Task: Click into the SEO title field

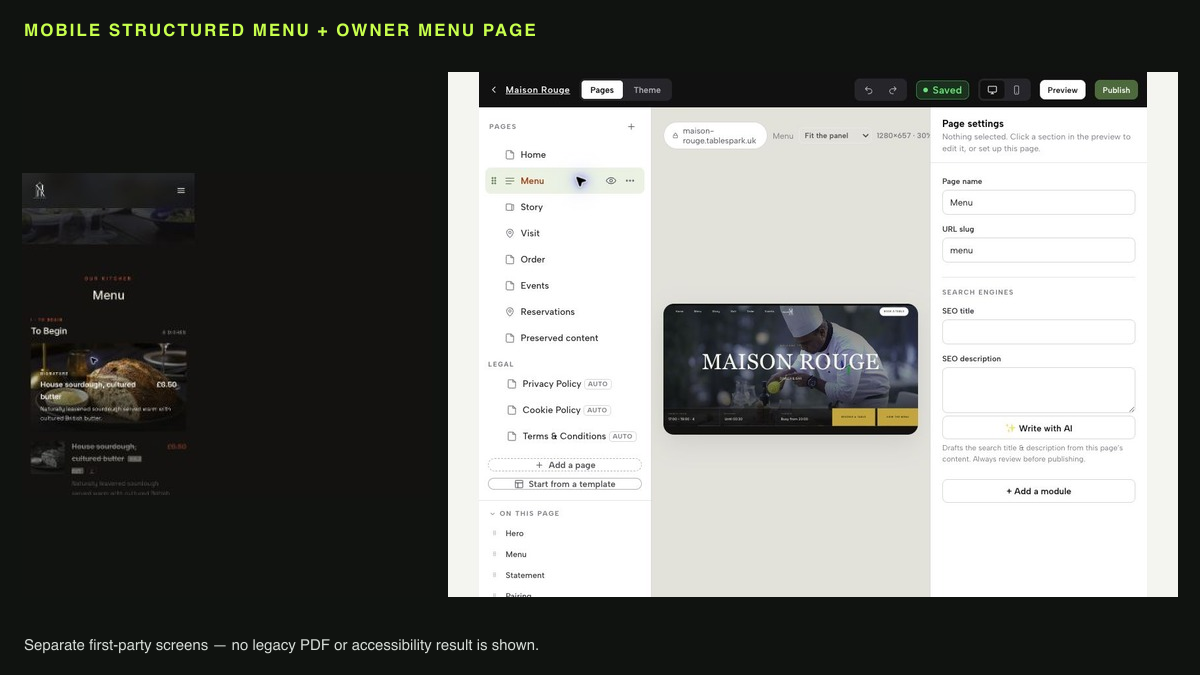Action: point(1038,332)
